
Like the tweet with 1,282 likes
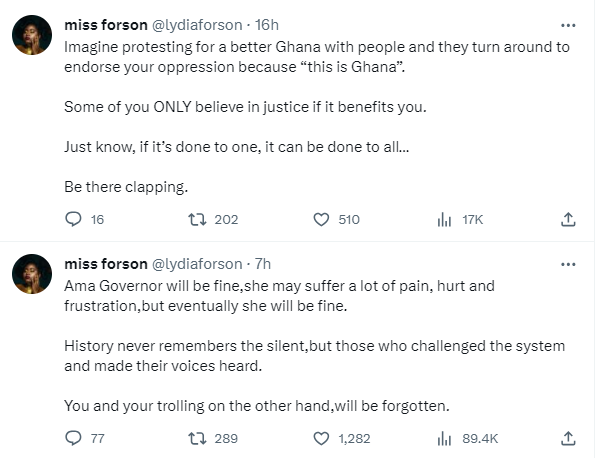click(322, 437)
